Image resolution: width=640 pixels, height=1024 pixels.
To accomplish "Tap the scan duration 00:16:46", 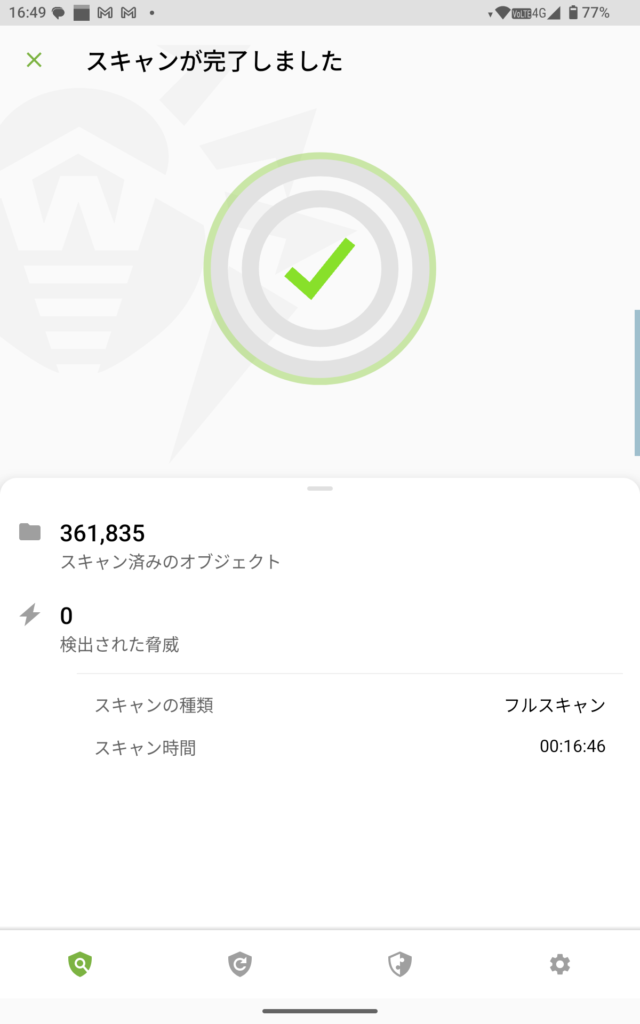I will point(572,747).
